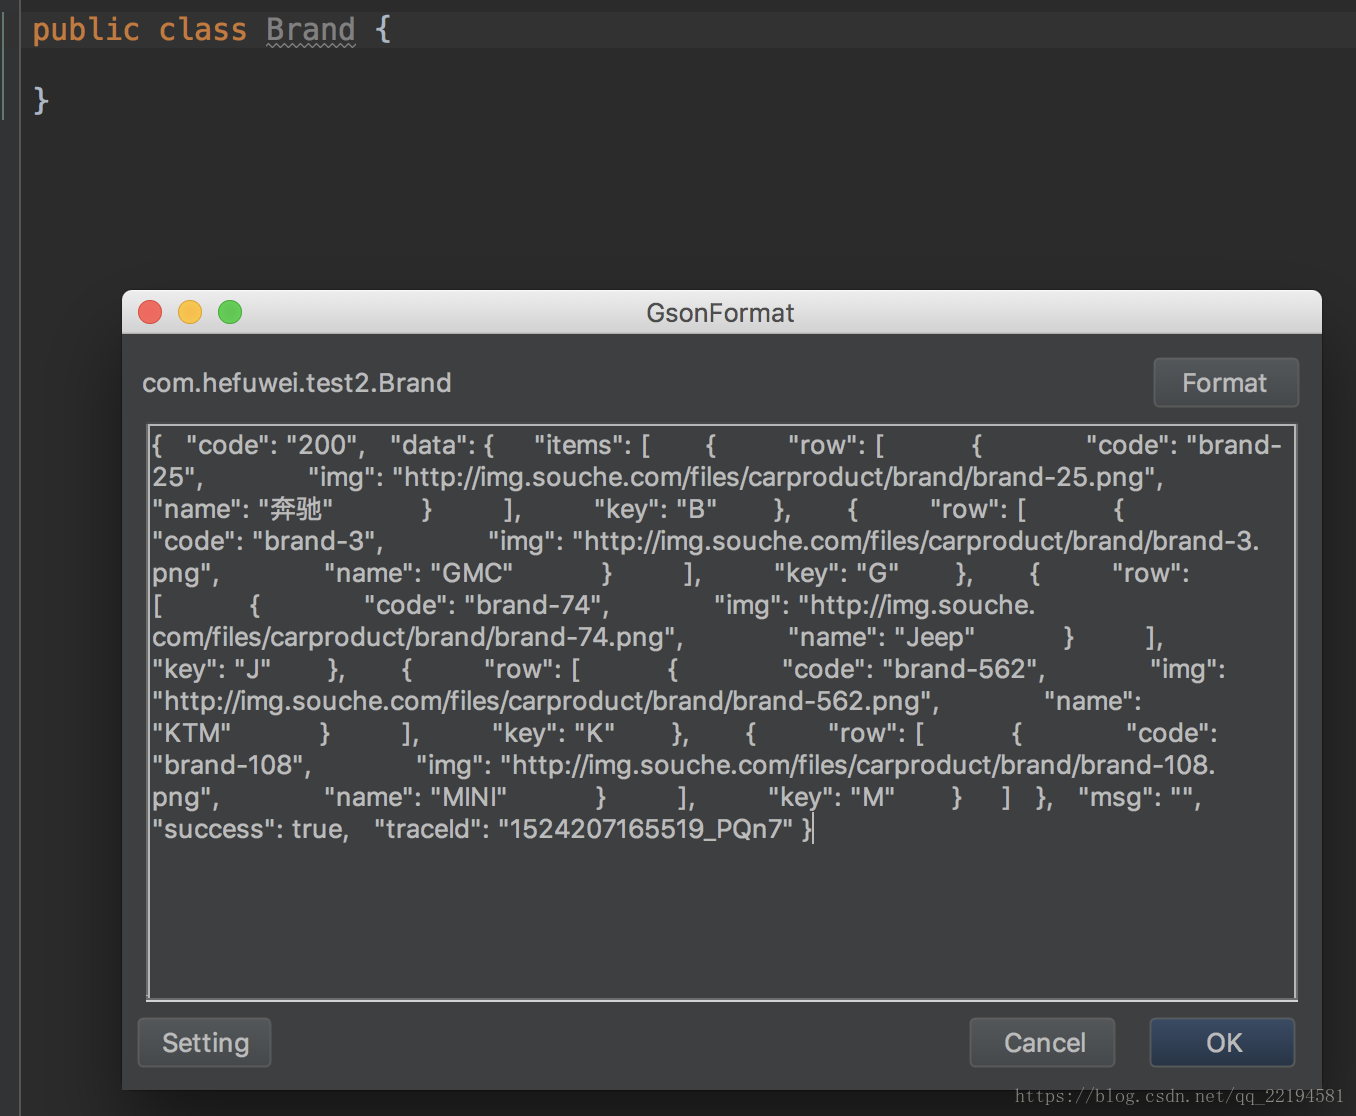Close the GsonFormat window with red button

coord(150,312)
